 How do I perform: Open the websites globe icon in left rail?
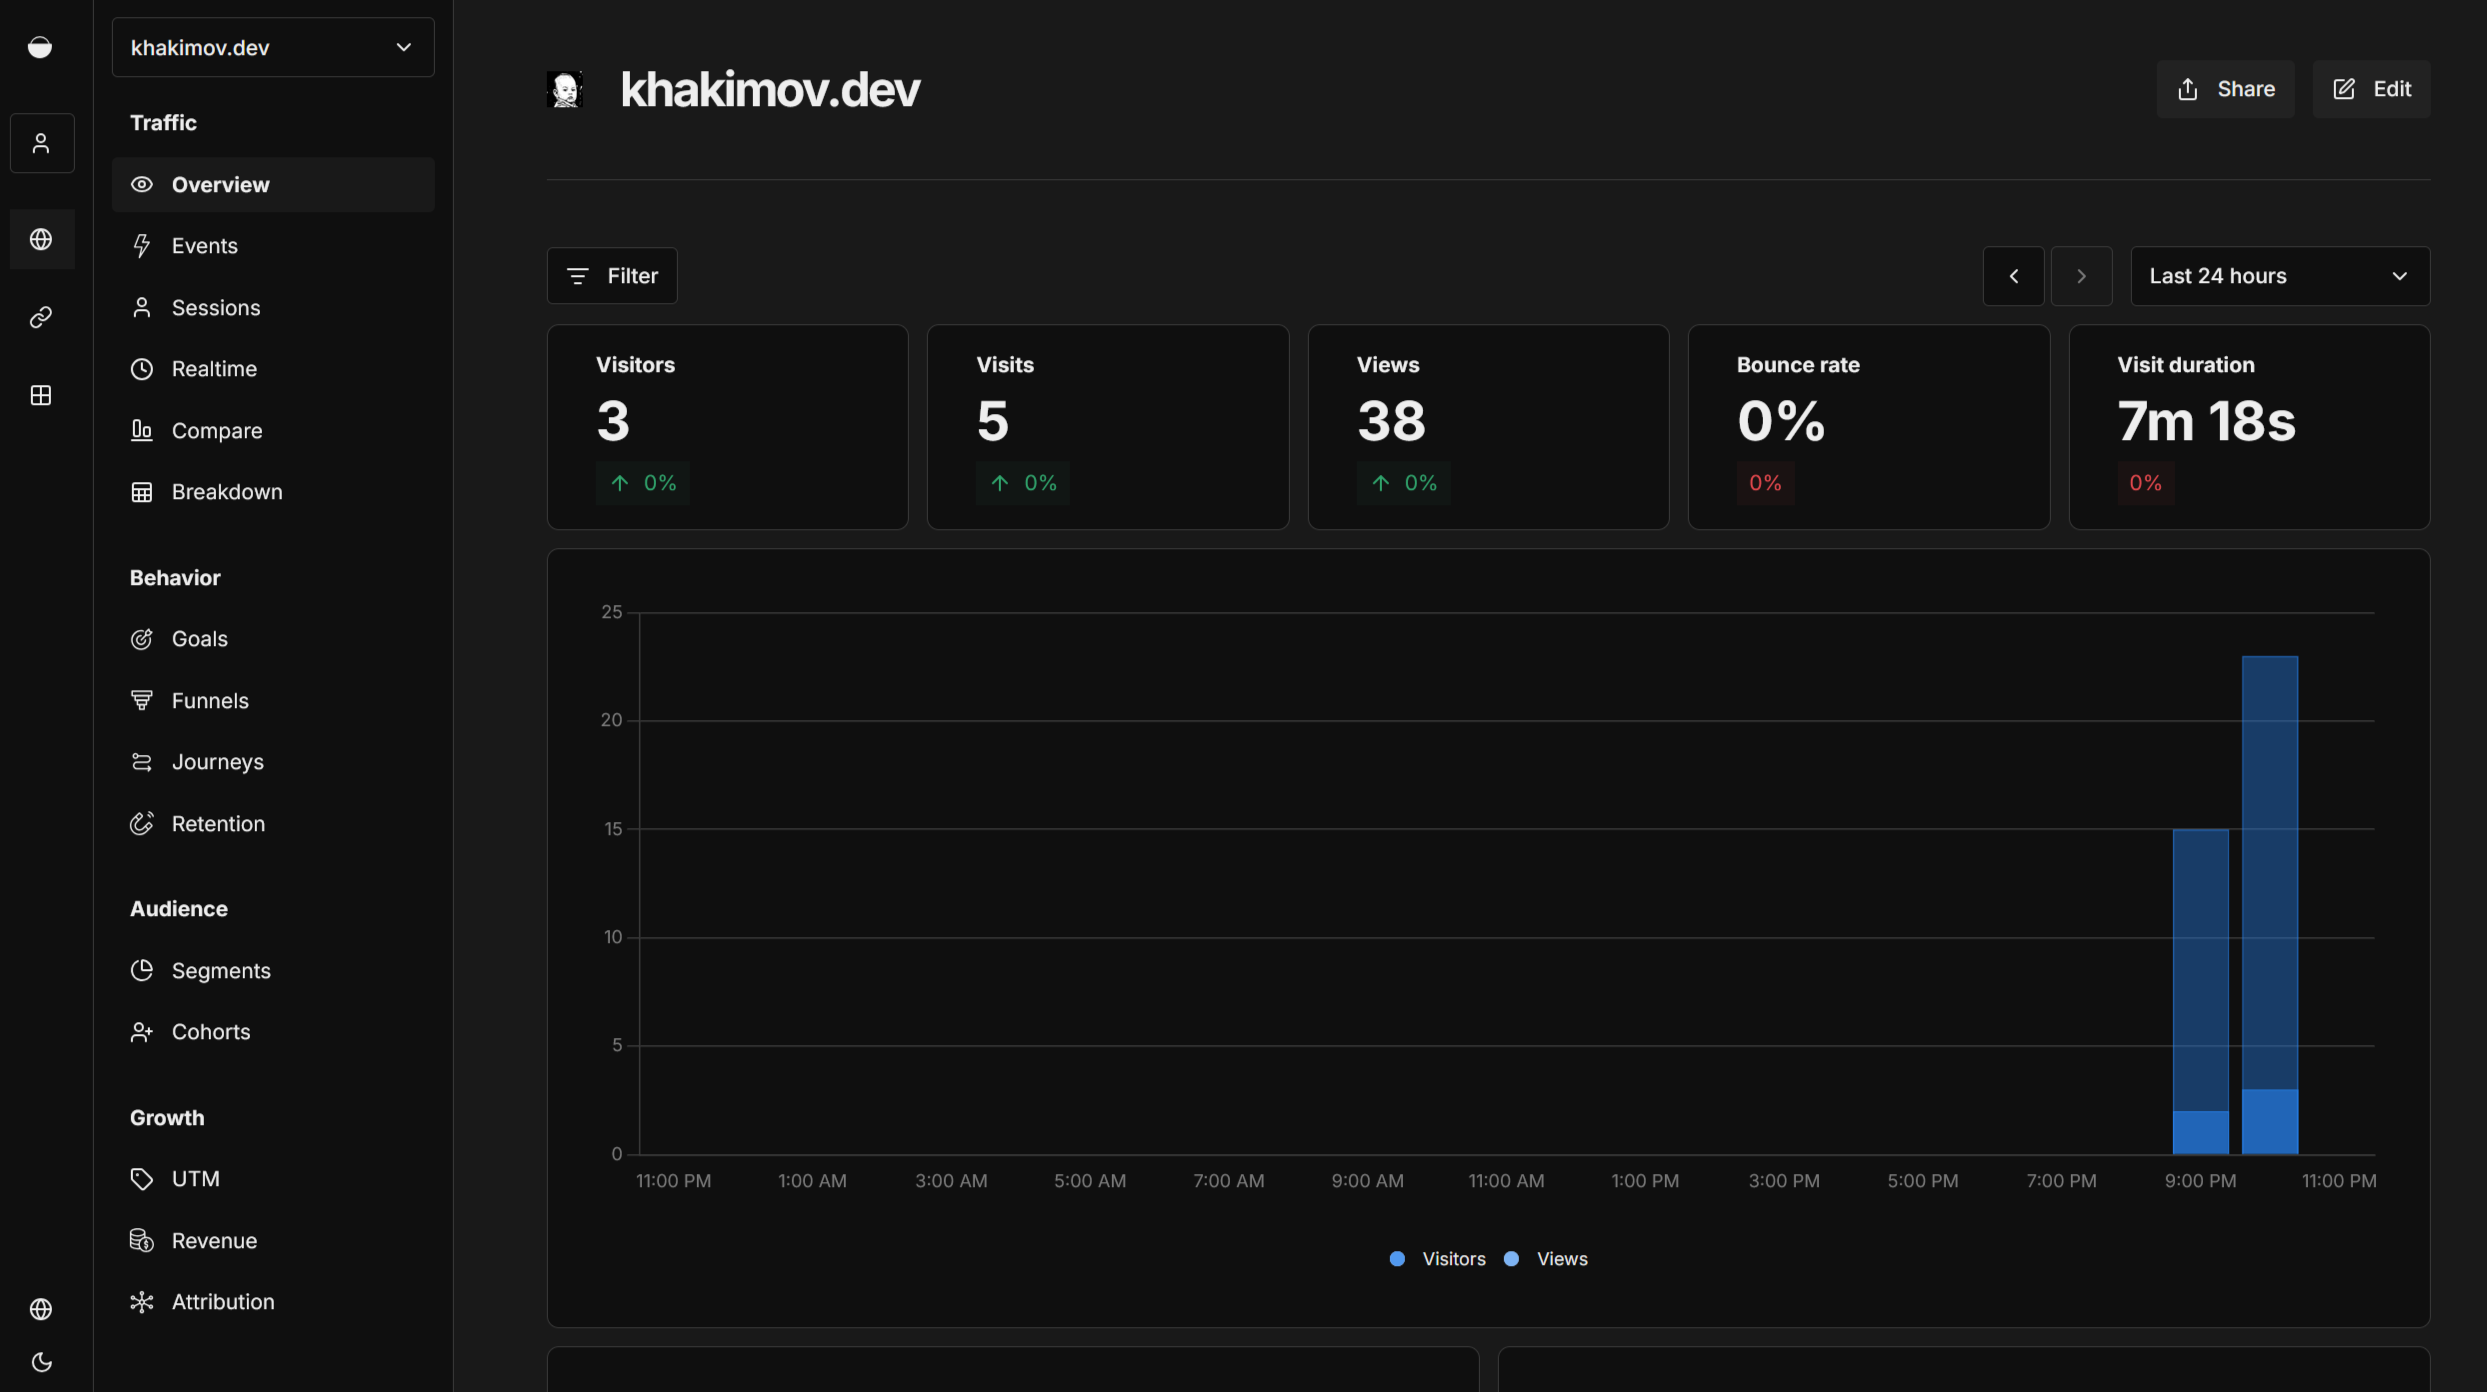[41, 239]
